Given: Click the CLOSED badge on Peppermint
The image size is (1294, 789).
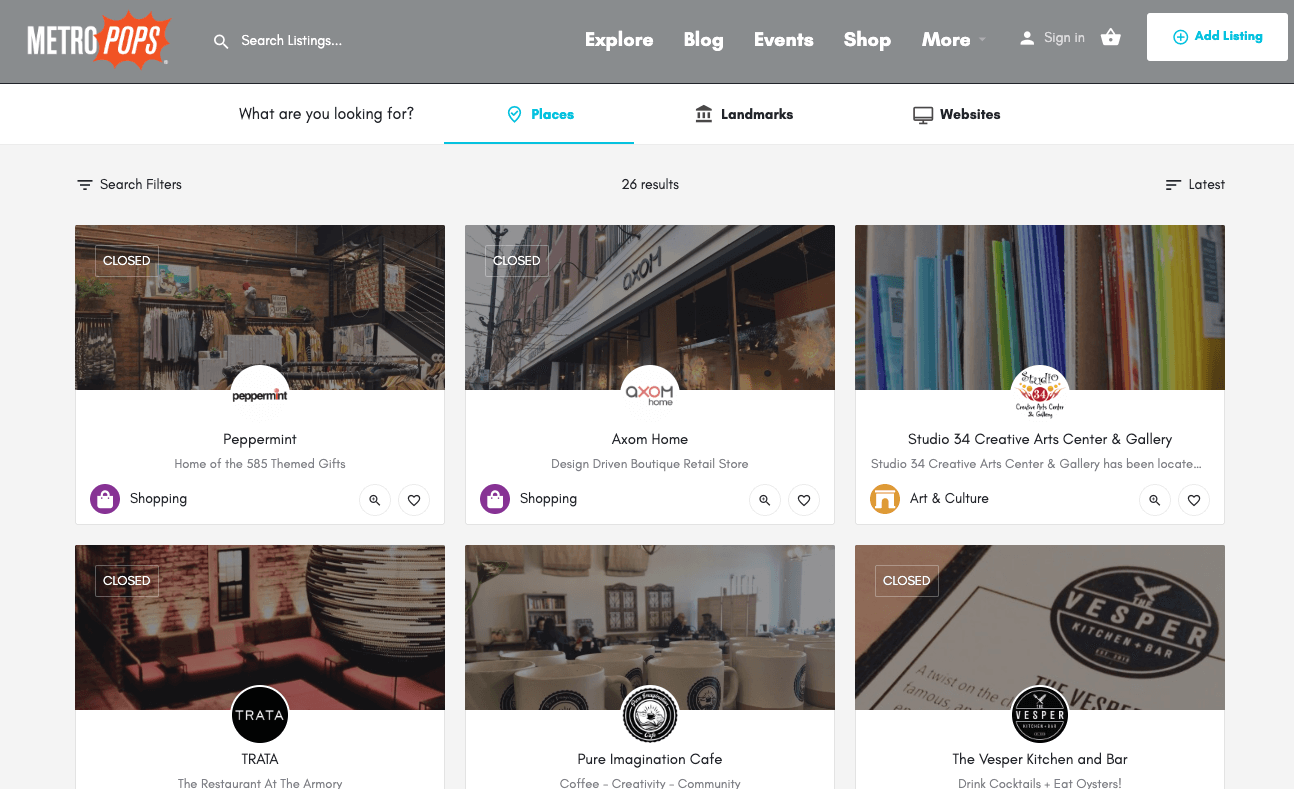Looking at the screenshot, I should 127,261.
